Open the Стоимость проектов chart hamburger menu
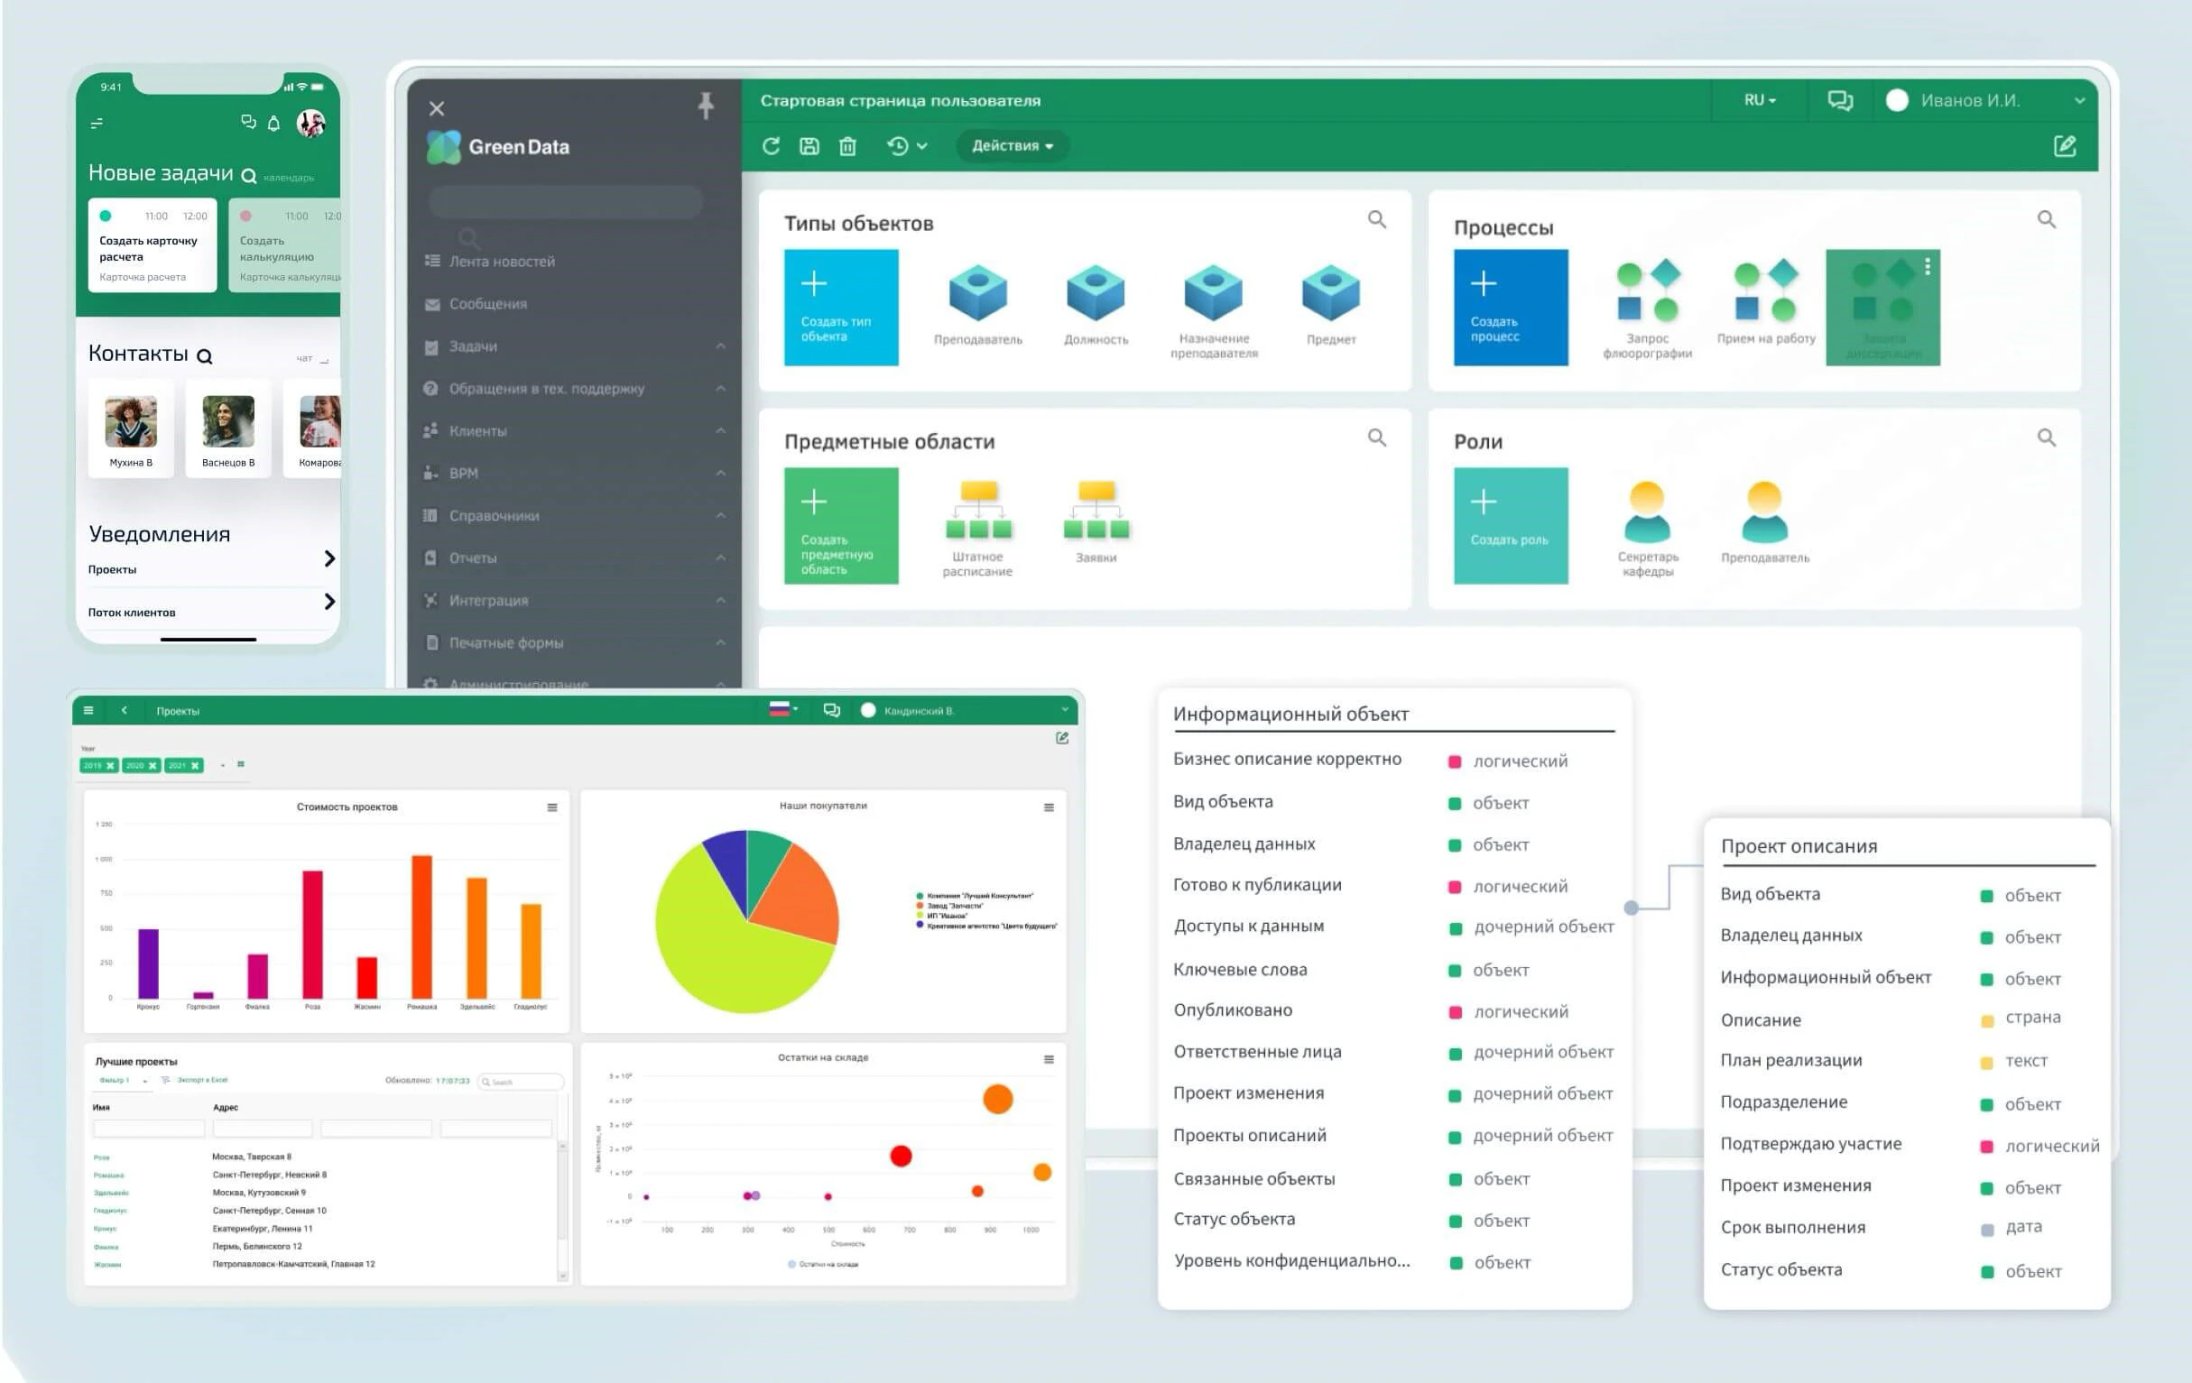 [552, 807]
